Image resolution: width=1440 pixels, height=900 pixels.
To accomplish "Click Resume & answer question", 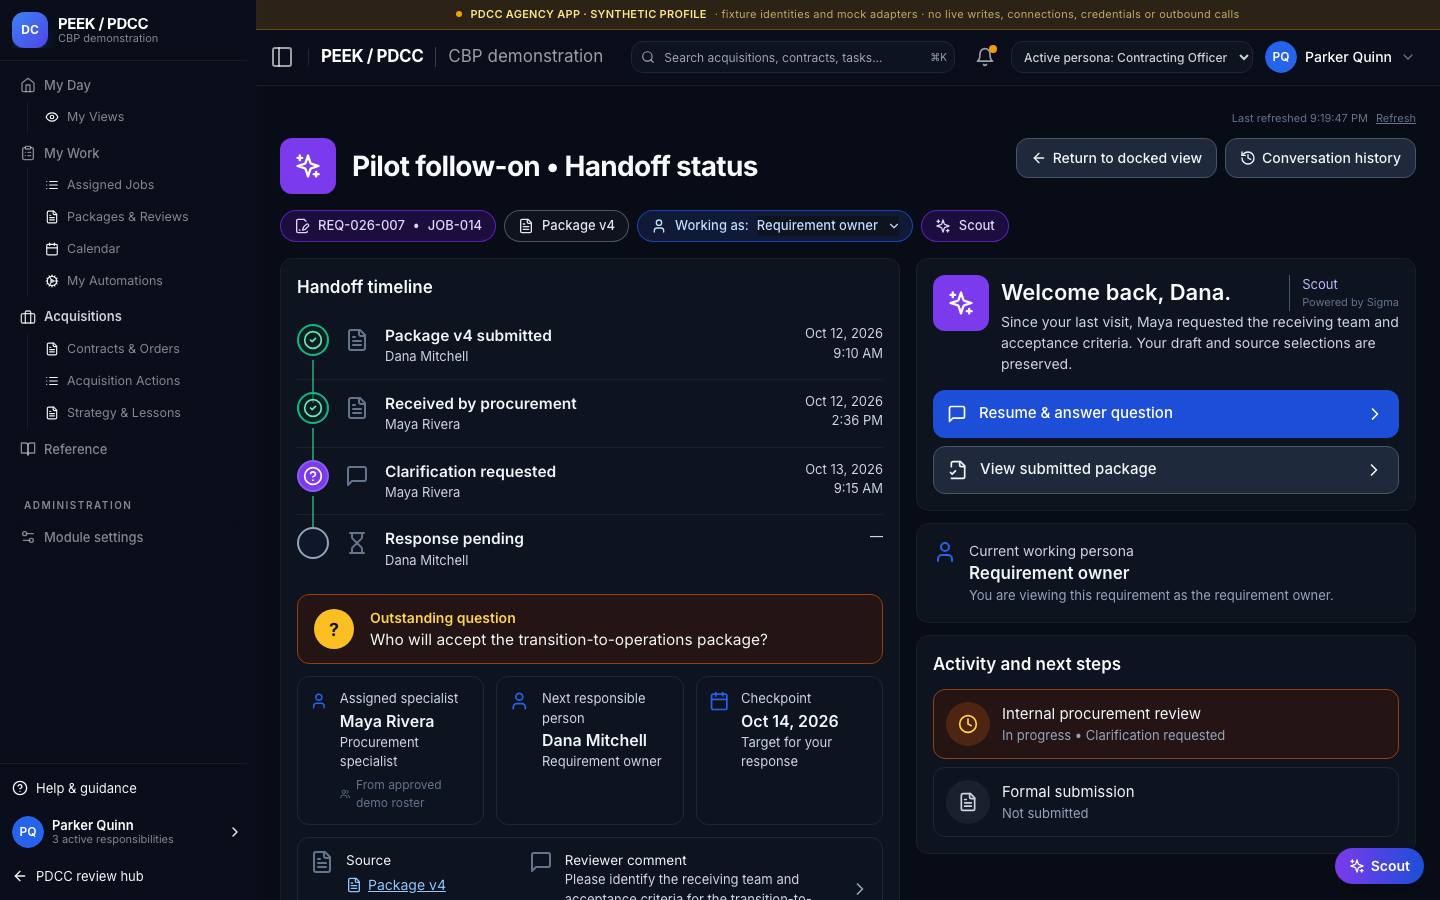I will 1165,414.
